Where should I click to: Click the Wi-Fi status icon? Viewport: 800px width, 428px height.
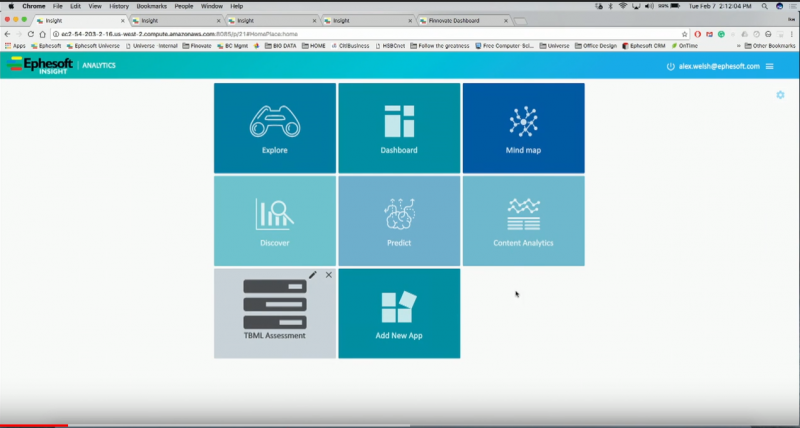pos(623,6)
